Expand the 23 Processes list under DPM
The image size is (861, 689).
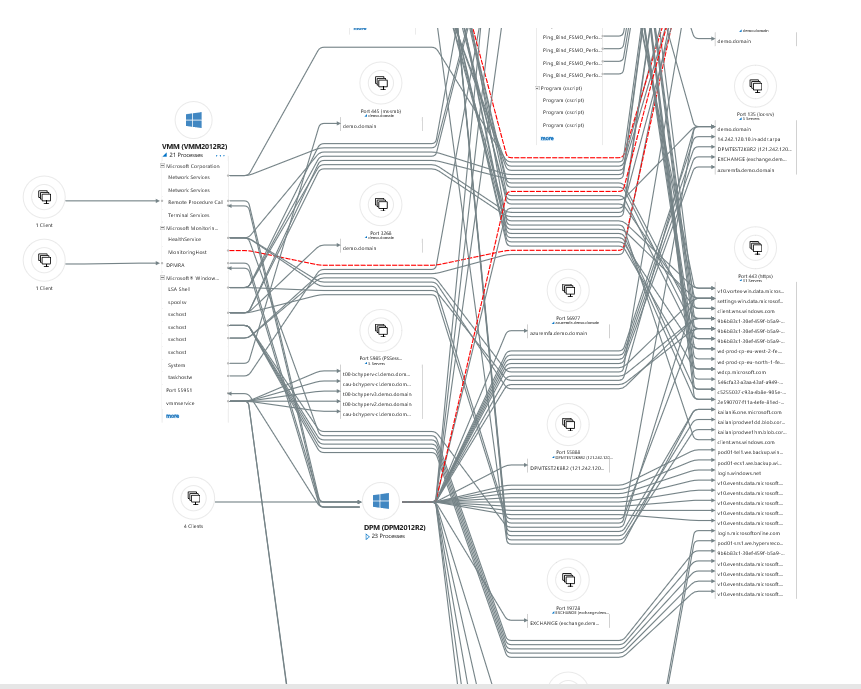coord(367,536)
